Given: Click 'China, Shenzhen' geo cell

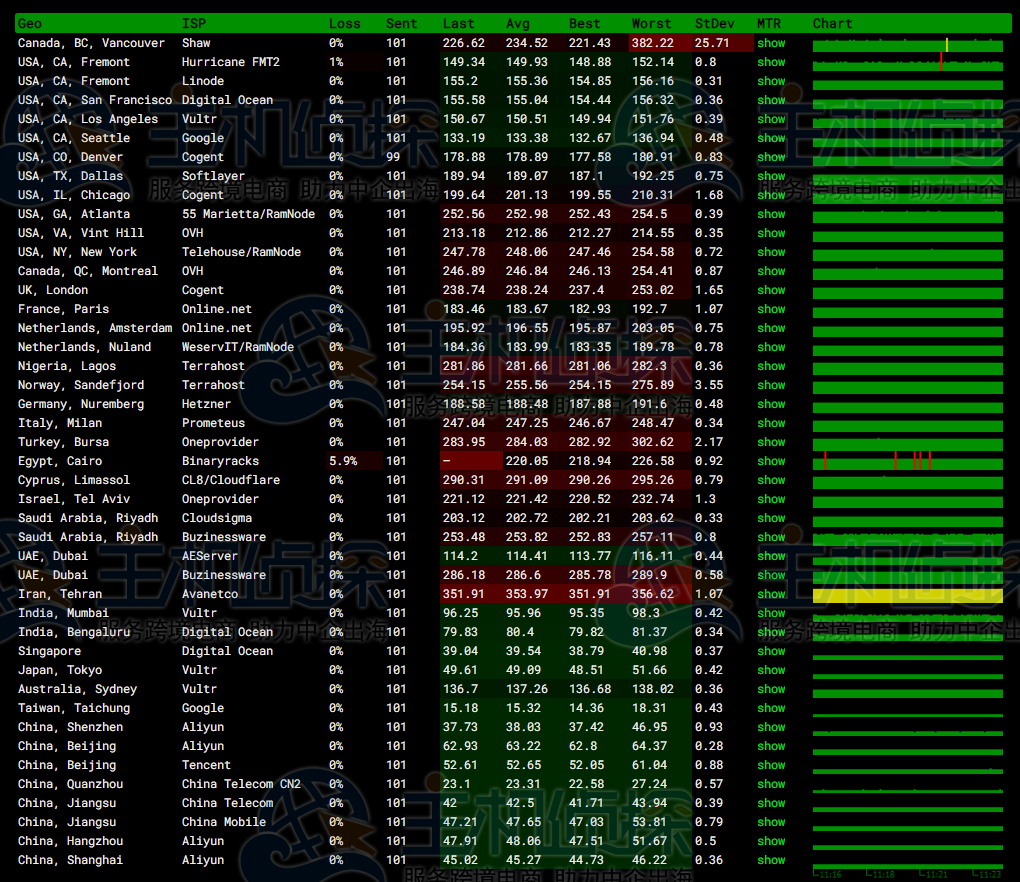Looking at the screenshot, I should [x=70, y=727].
